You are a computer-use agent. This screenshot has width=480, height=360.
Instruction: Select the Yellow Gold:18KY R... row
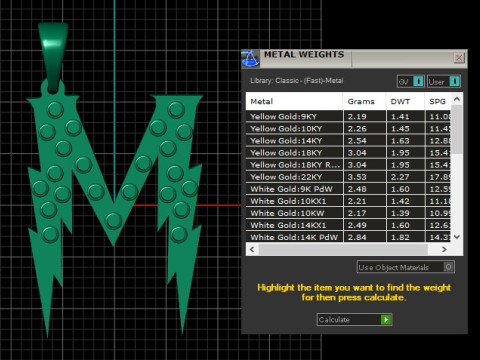tap(348, 165)
